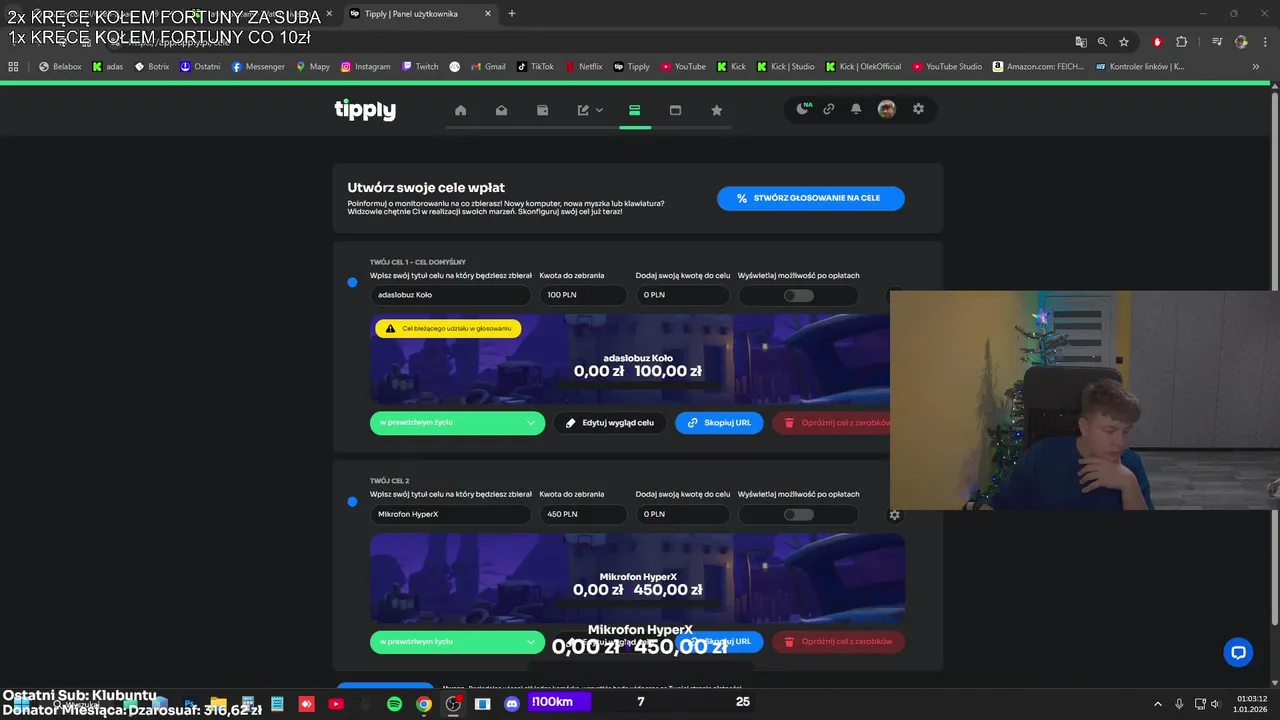
Task: Open the Netflix bookmark
Action: click(584, 67)
